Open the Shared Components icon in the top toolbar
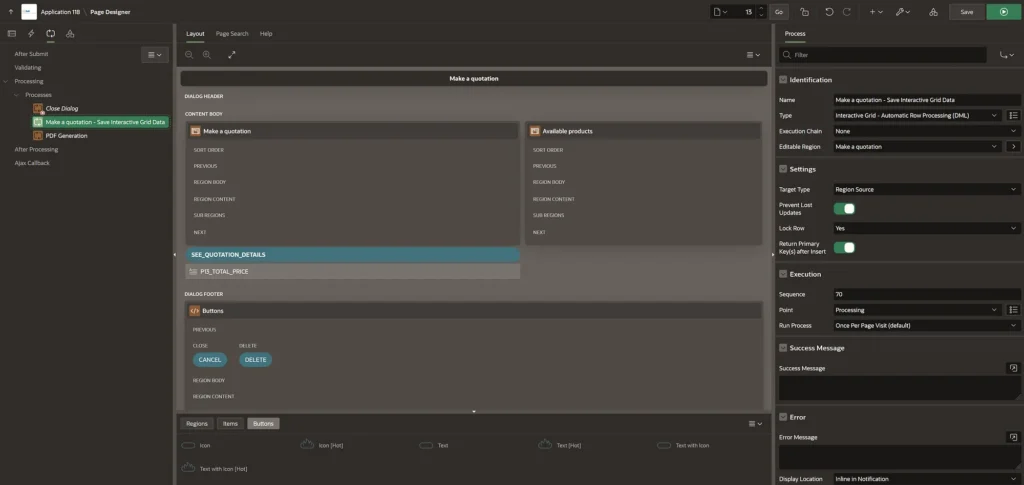The image size is (1024, 485). 933,12
